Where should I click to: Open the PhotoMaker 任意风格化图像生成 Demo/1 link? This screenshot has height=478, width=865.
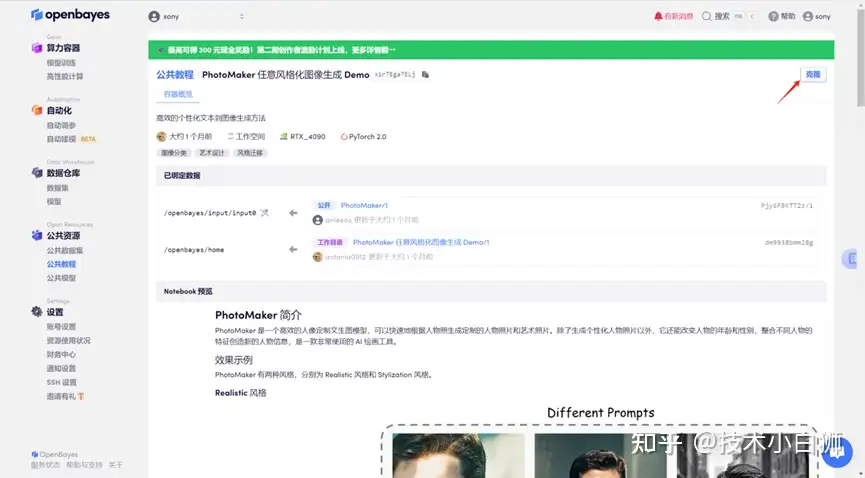tap(421, 242)
